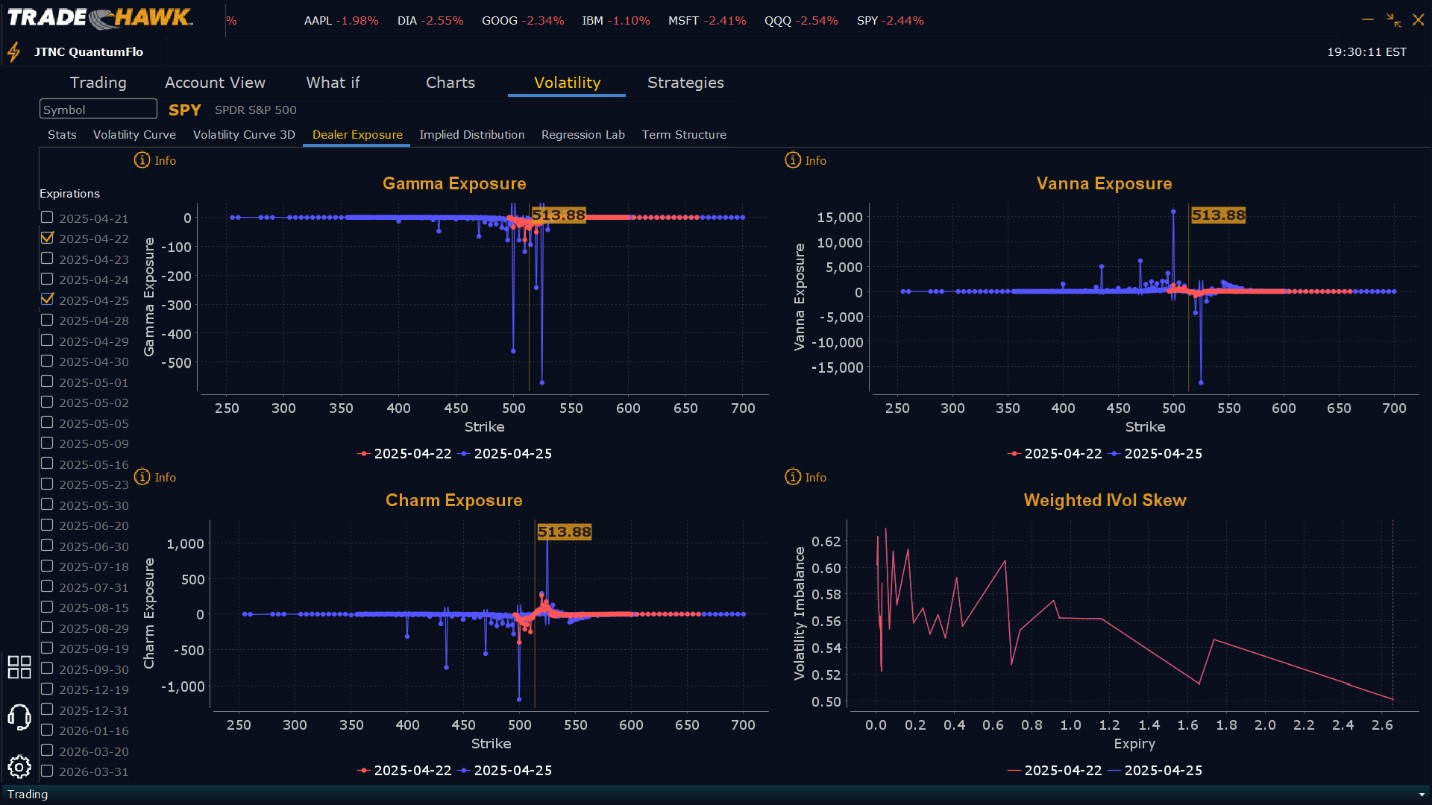The image size is (1432, 805).
Task: Click the DIA -2.55% ticker
Action: [430, 21]
